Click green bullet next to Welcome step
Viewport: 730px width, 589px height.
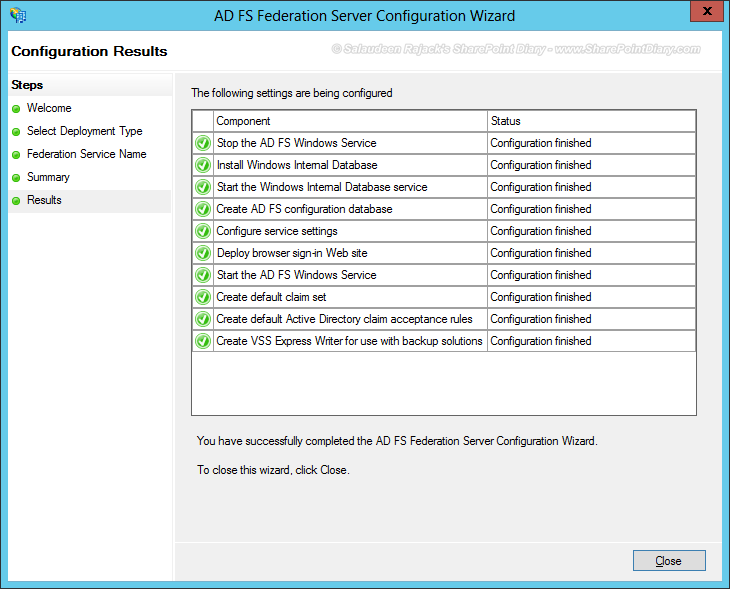[16, 109]
